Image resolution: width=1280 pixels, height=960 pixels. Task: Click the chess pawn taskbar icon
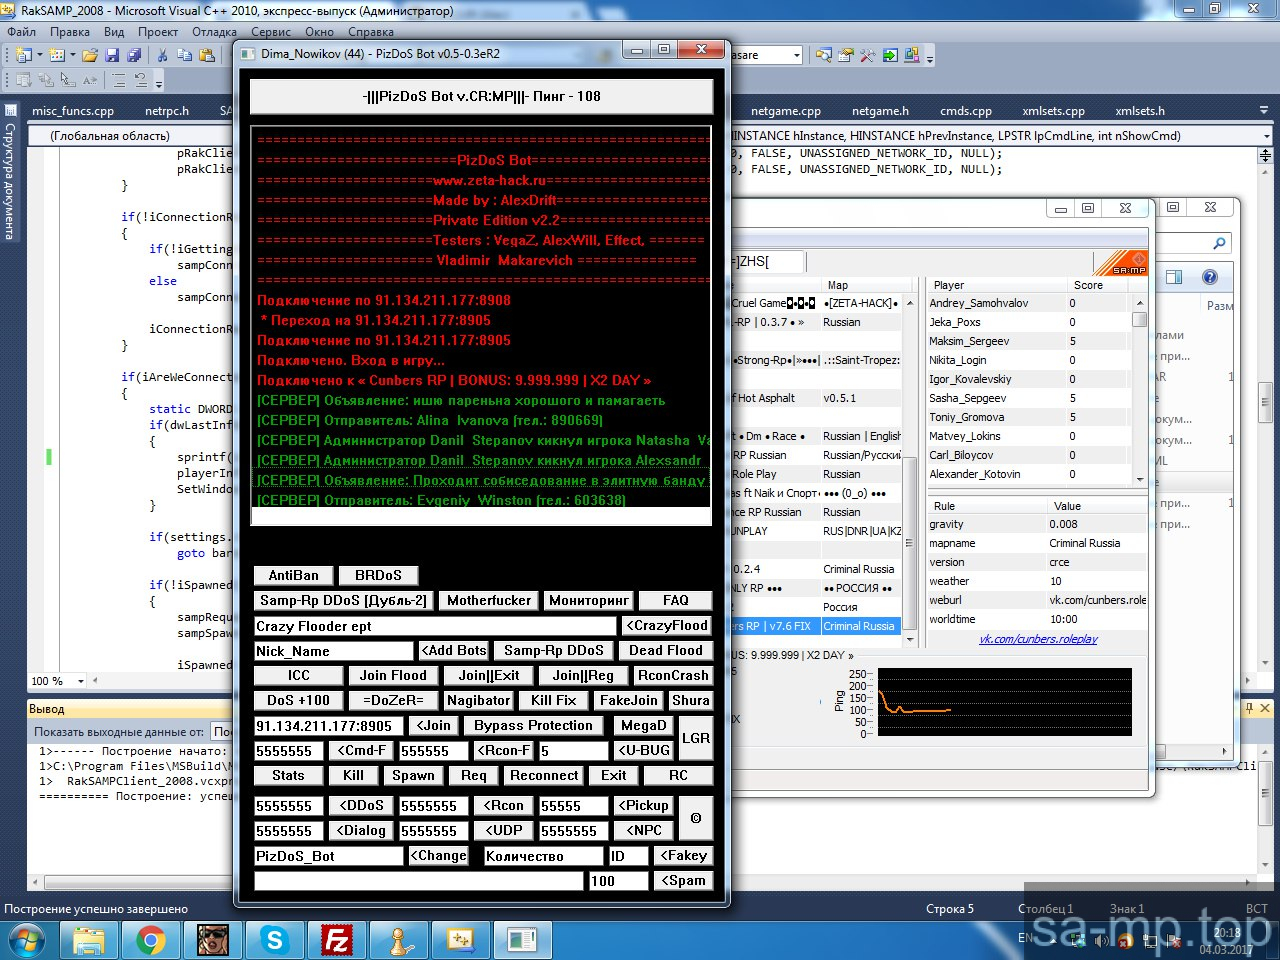(399, 940)
